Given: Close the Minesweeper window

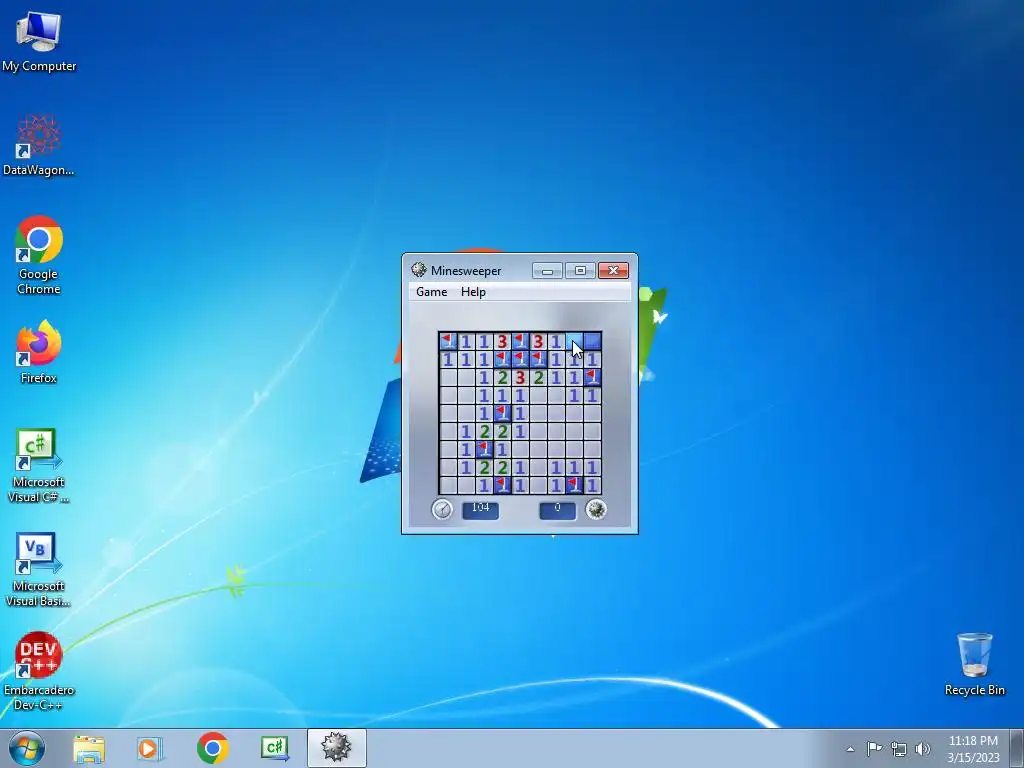Looking at the screenshot, I should 613,270.
